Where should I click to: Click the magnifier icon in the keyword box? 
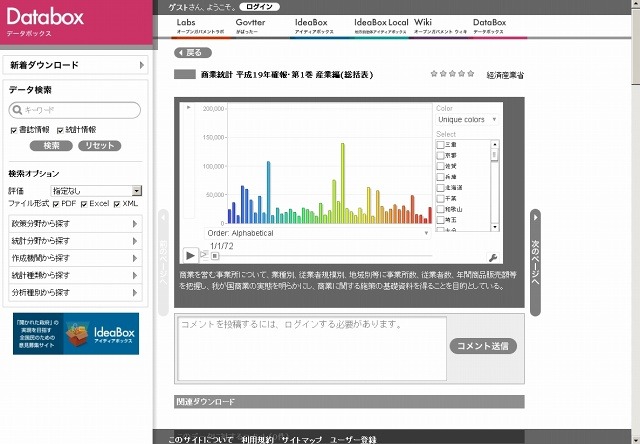tap(17, 110)
